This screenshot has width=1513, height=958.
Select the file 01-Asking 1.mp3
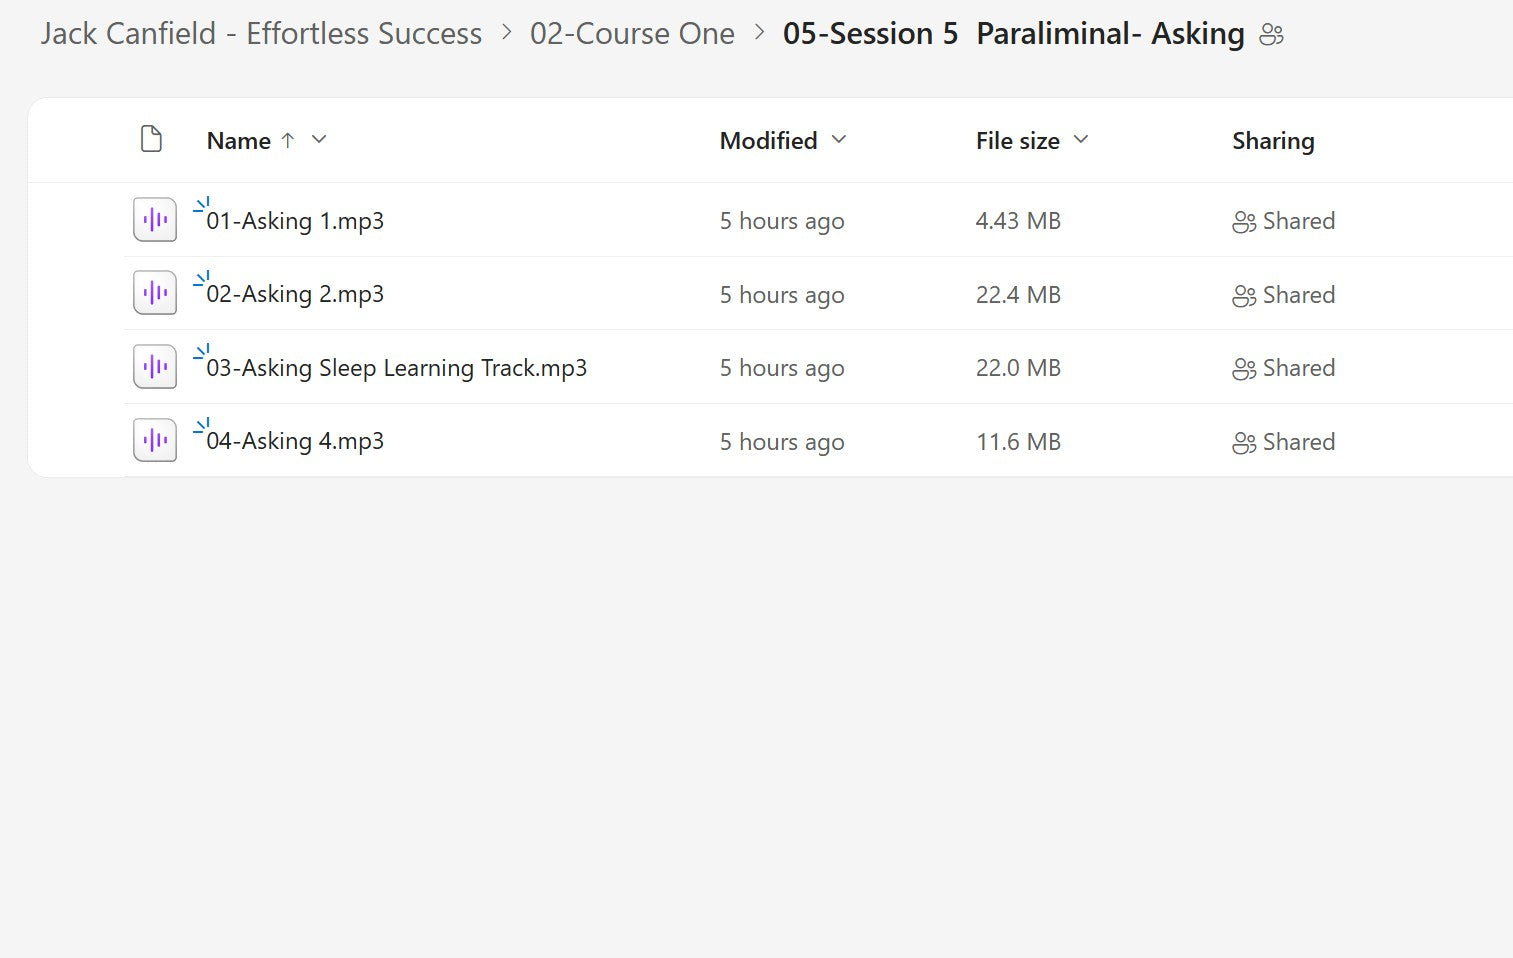(296, 221)
